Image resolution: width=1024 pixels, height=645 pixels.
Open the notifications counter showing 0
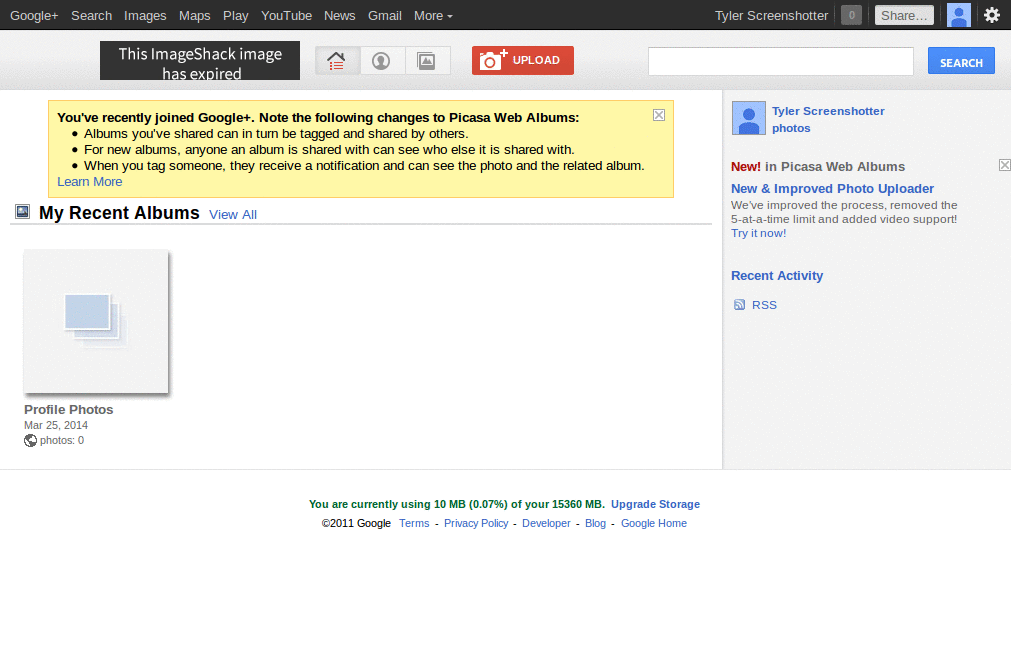[852, 15]
